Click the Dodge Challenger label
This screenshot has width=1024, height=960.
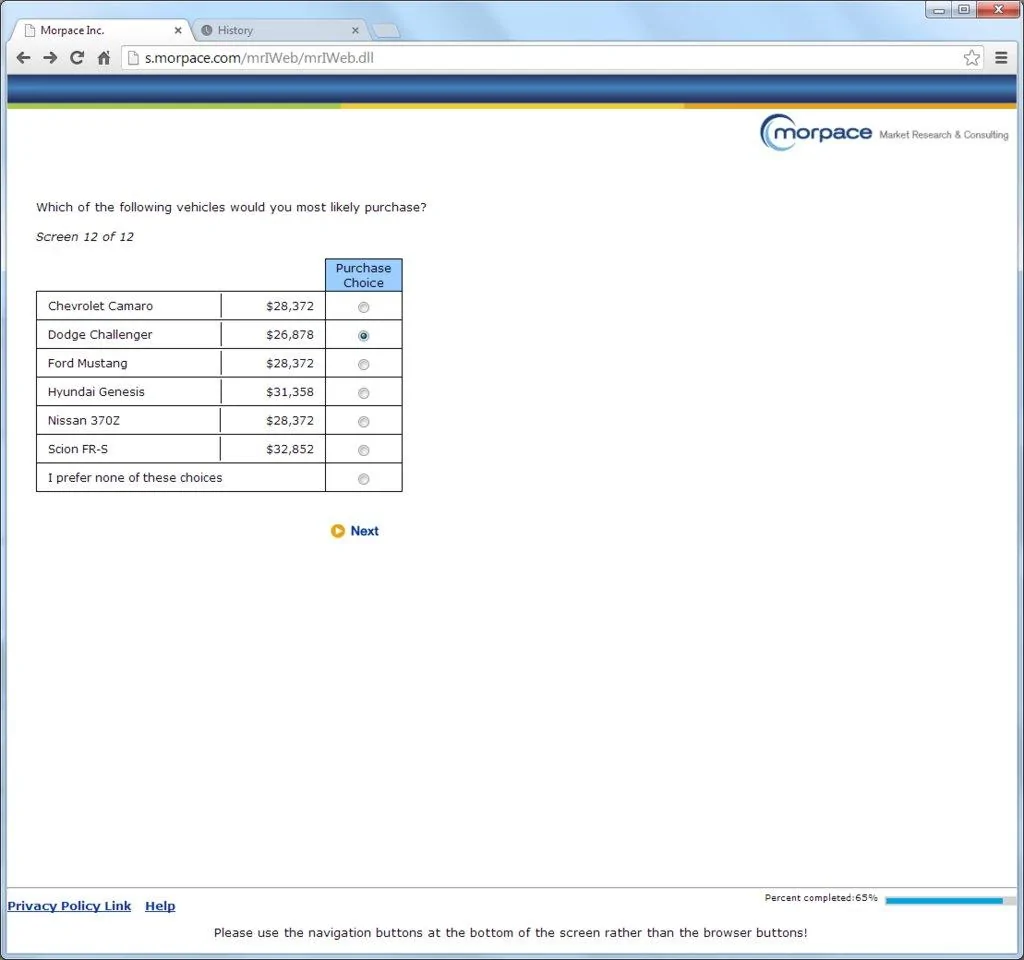pyautogui.click(x=100, y=334)
